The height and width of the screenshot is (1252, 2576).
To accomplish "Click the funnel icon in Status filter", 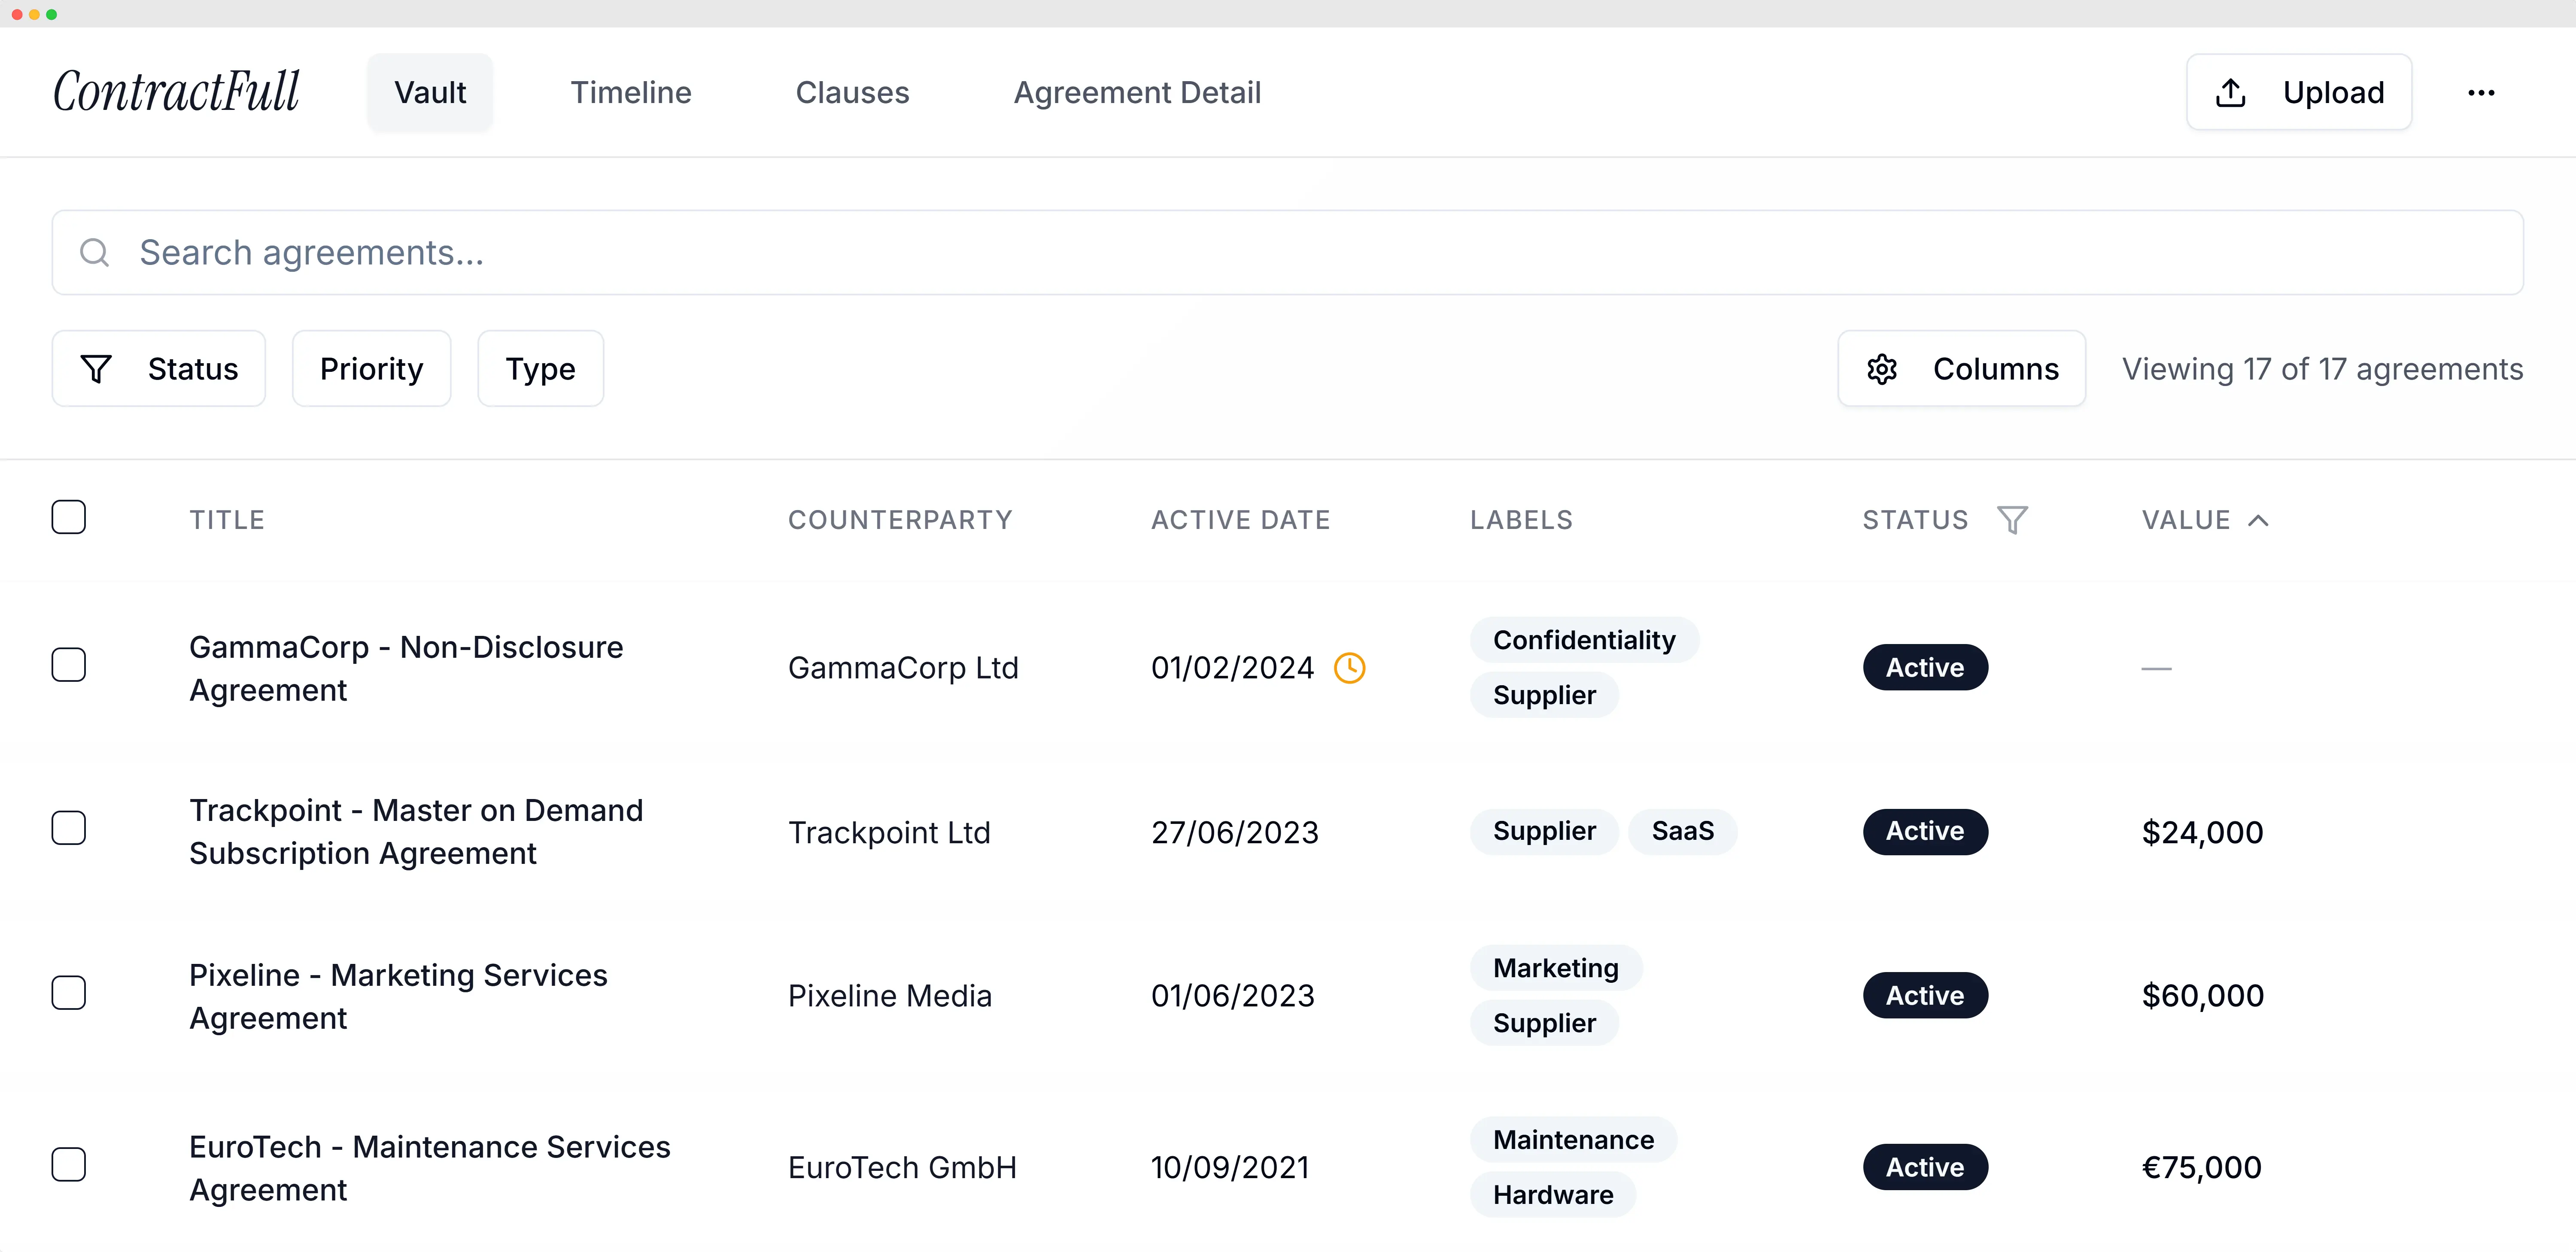I will coord(96,369).
